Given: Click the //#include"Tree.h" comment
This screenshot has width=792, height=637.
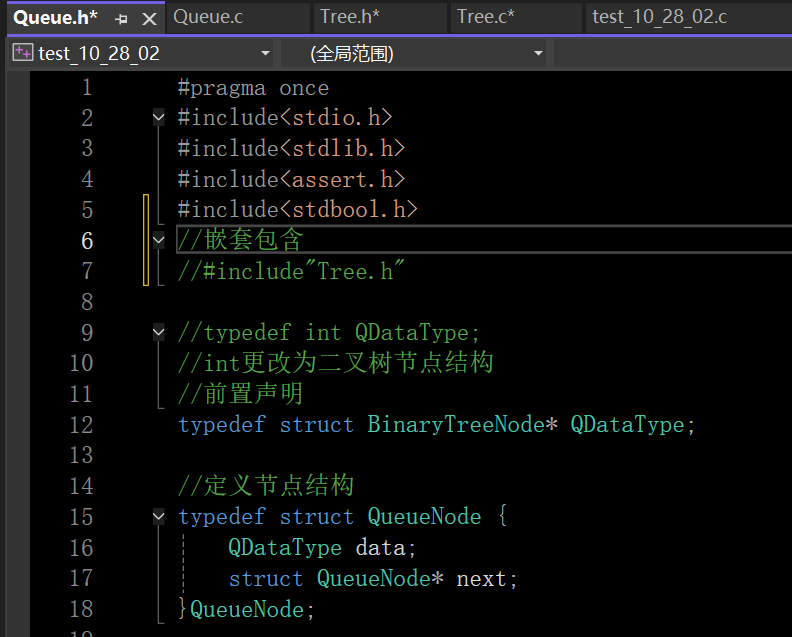Looking at the screenshot, I should tap(291, 271).
